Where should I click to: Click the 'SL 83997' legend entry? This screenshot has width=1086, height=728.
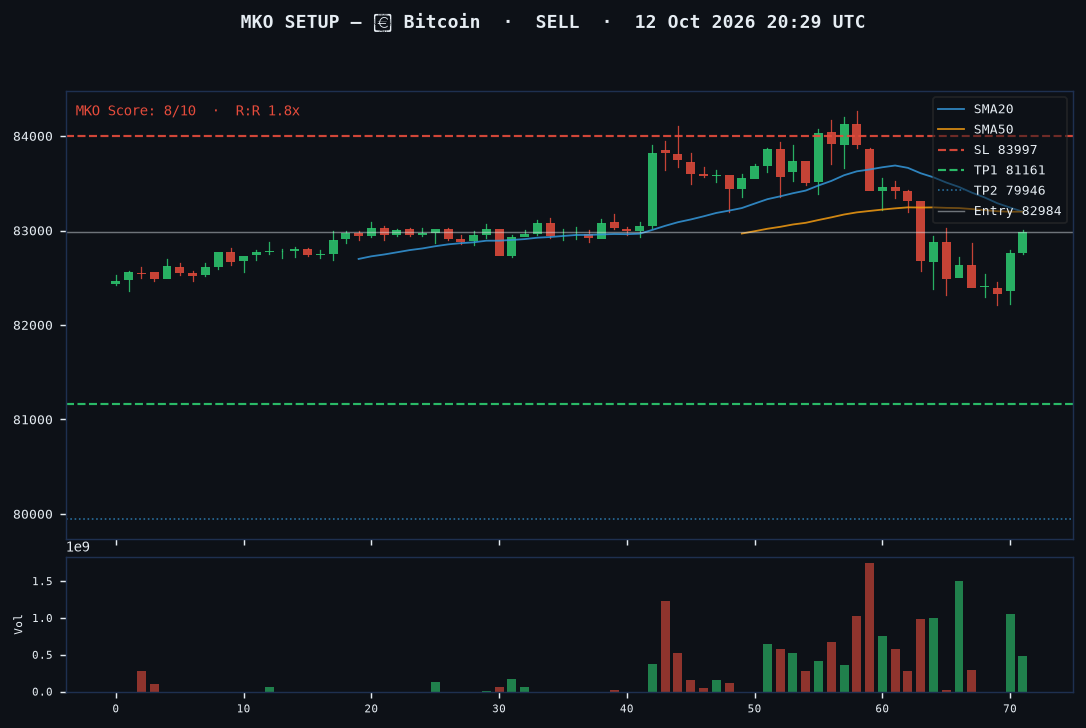[x=987, y=150]
